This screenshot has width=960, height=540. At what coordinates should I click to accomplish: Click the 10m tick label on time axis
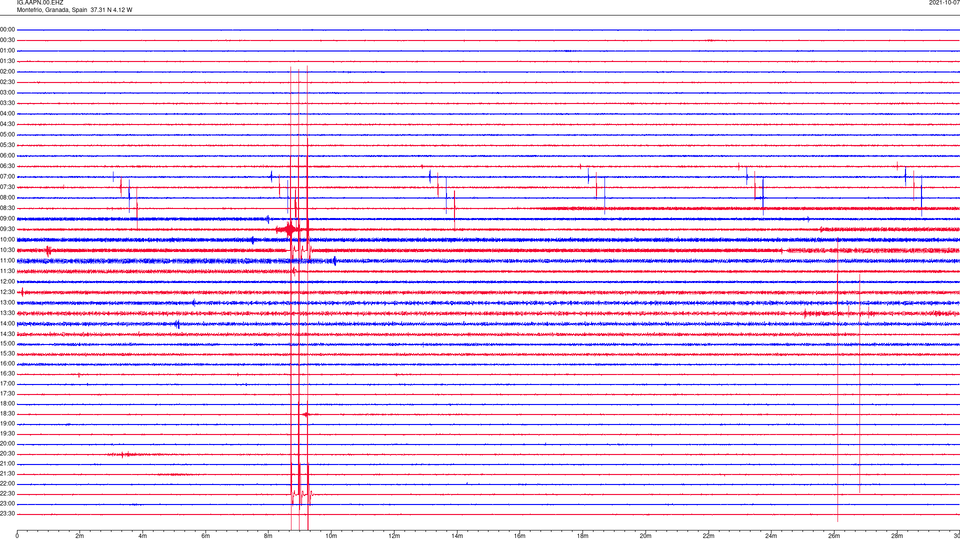[x=331, y=536]
